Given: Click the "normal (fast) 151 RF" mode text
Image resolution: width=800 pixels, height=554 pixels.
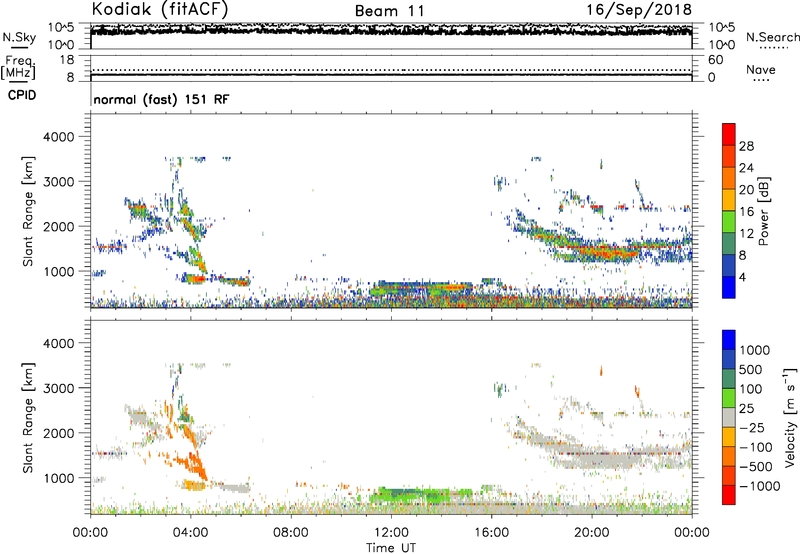Looking at the screenshot, I should (161, 99).
